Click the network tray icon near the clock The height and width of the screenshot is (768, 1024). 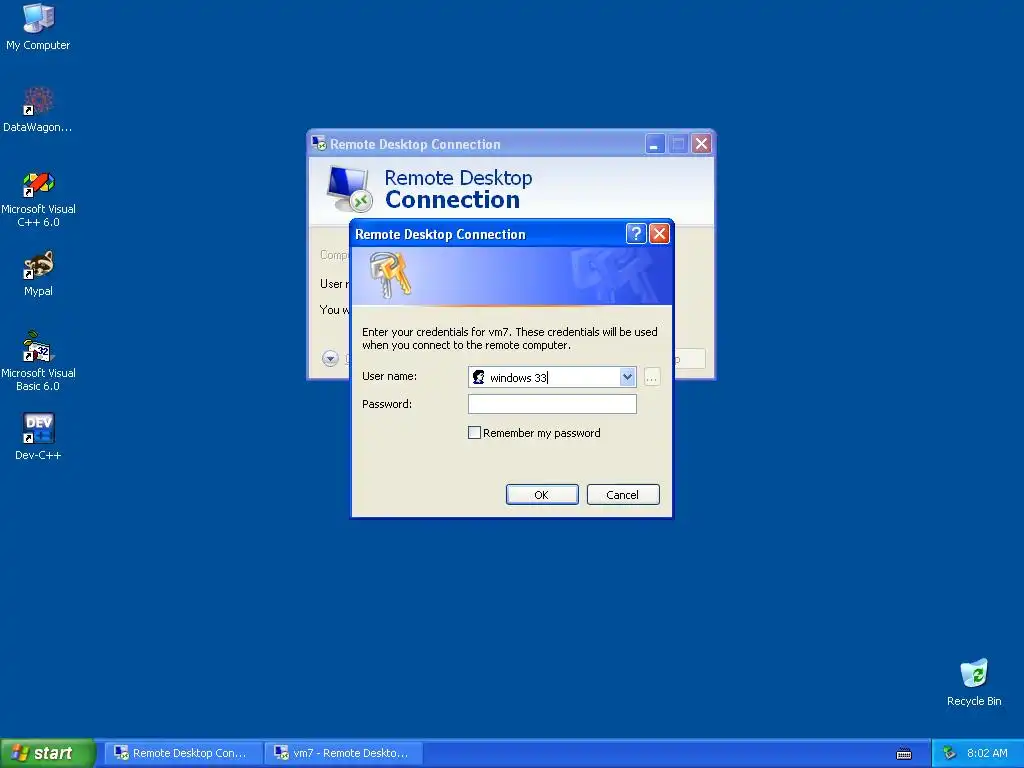949,753
